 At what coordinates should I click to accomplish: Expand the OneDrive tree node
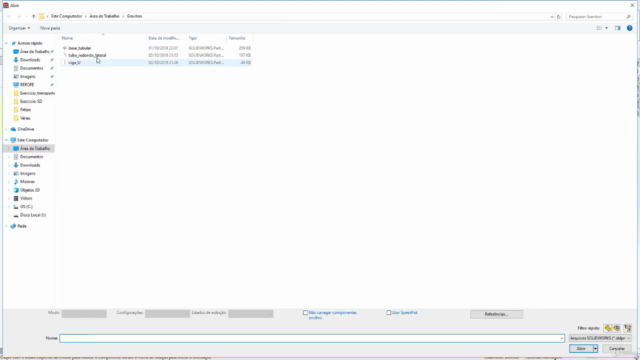7,129
